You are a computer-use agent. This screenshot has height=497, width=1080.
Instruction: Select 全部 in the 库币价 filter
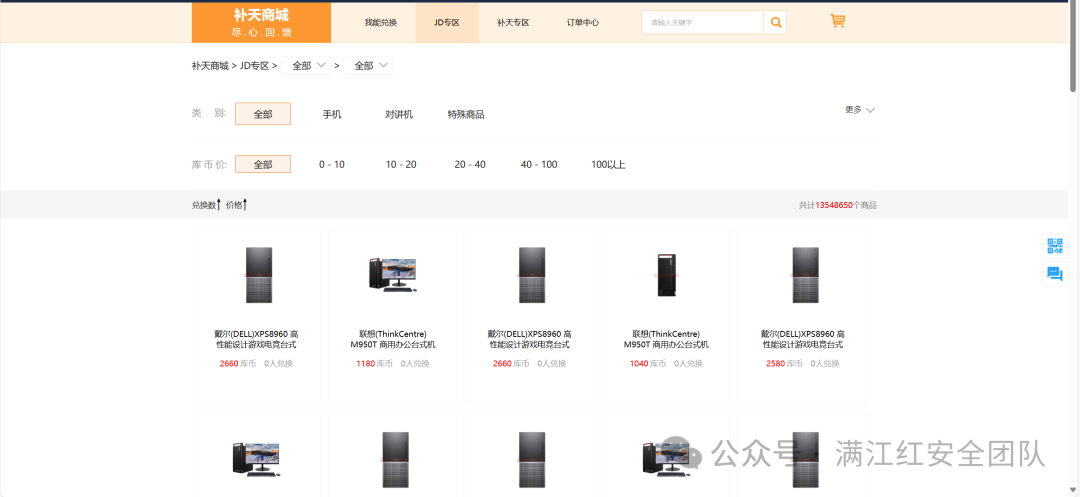pyautogui.click(x=262, y=164)
